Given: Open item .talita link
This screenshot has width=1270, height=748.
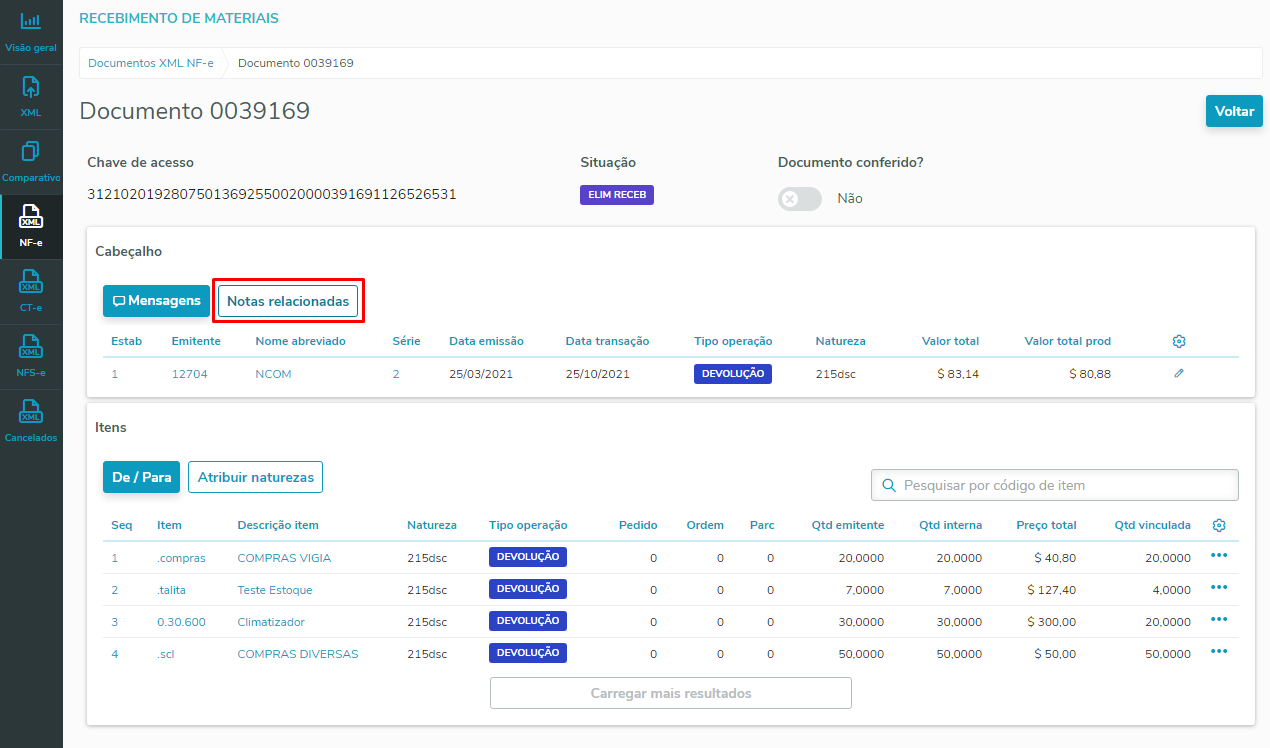Looking at the screenshot, I should click(x=172, y=590).
